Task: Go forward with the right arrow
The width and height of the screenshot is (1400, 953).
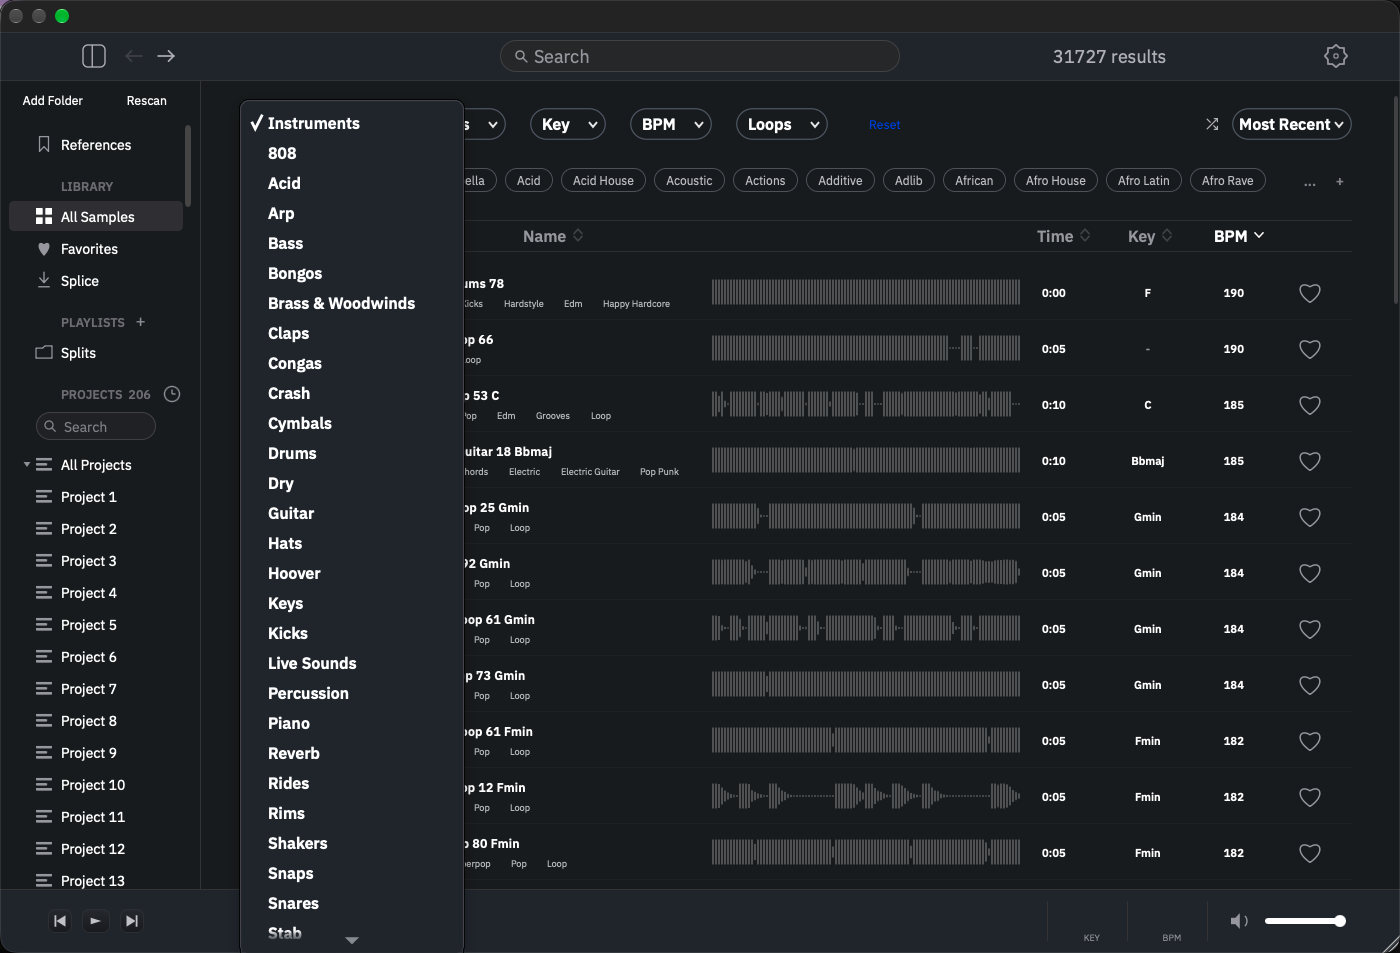Action: tap(166, 56)
